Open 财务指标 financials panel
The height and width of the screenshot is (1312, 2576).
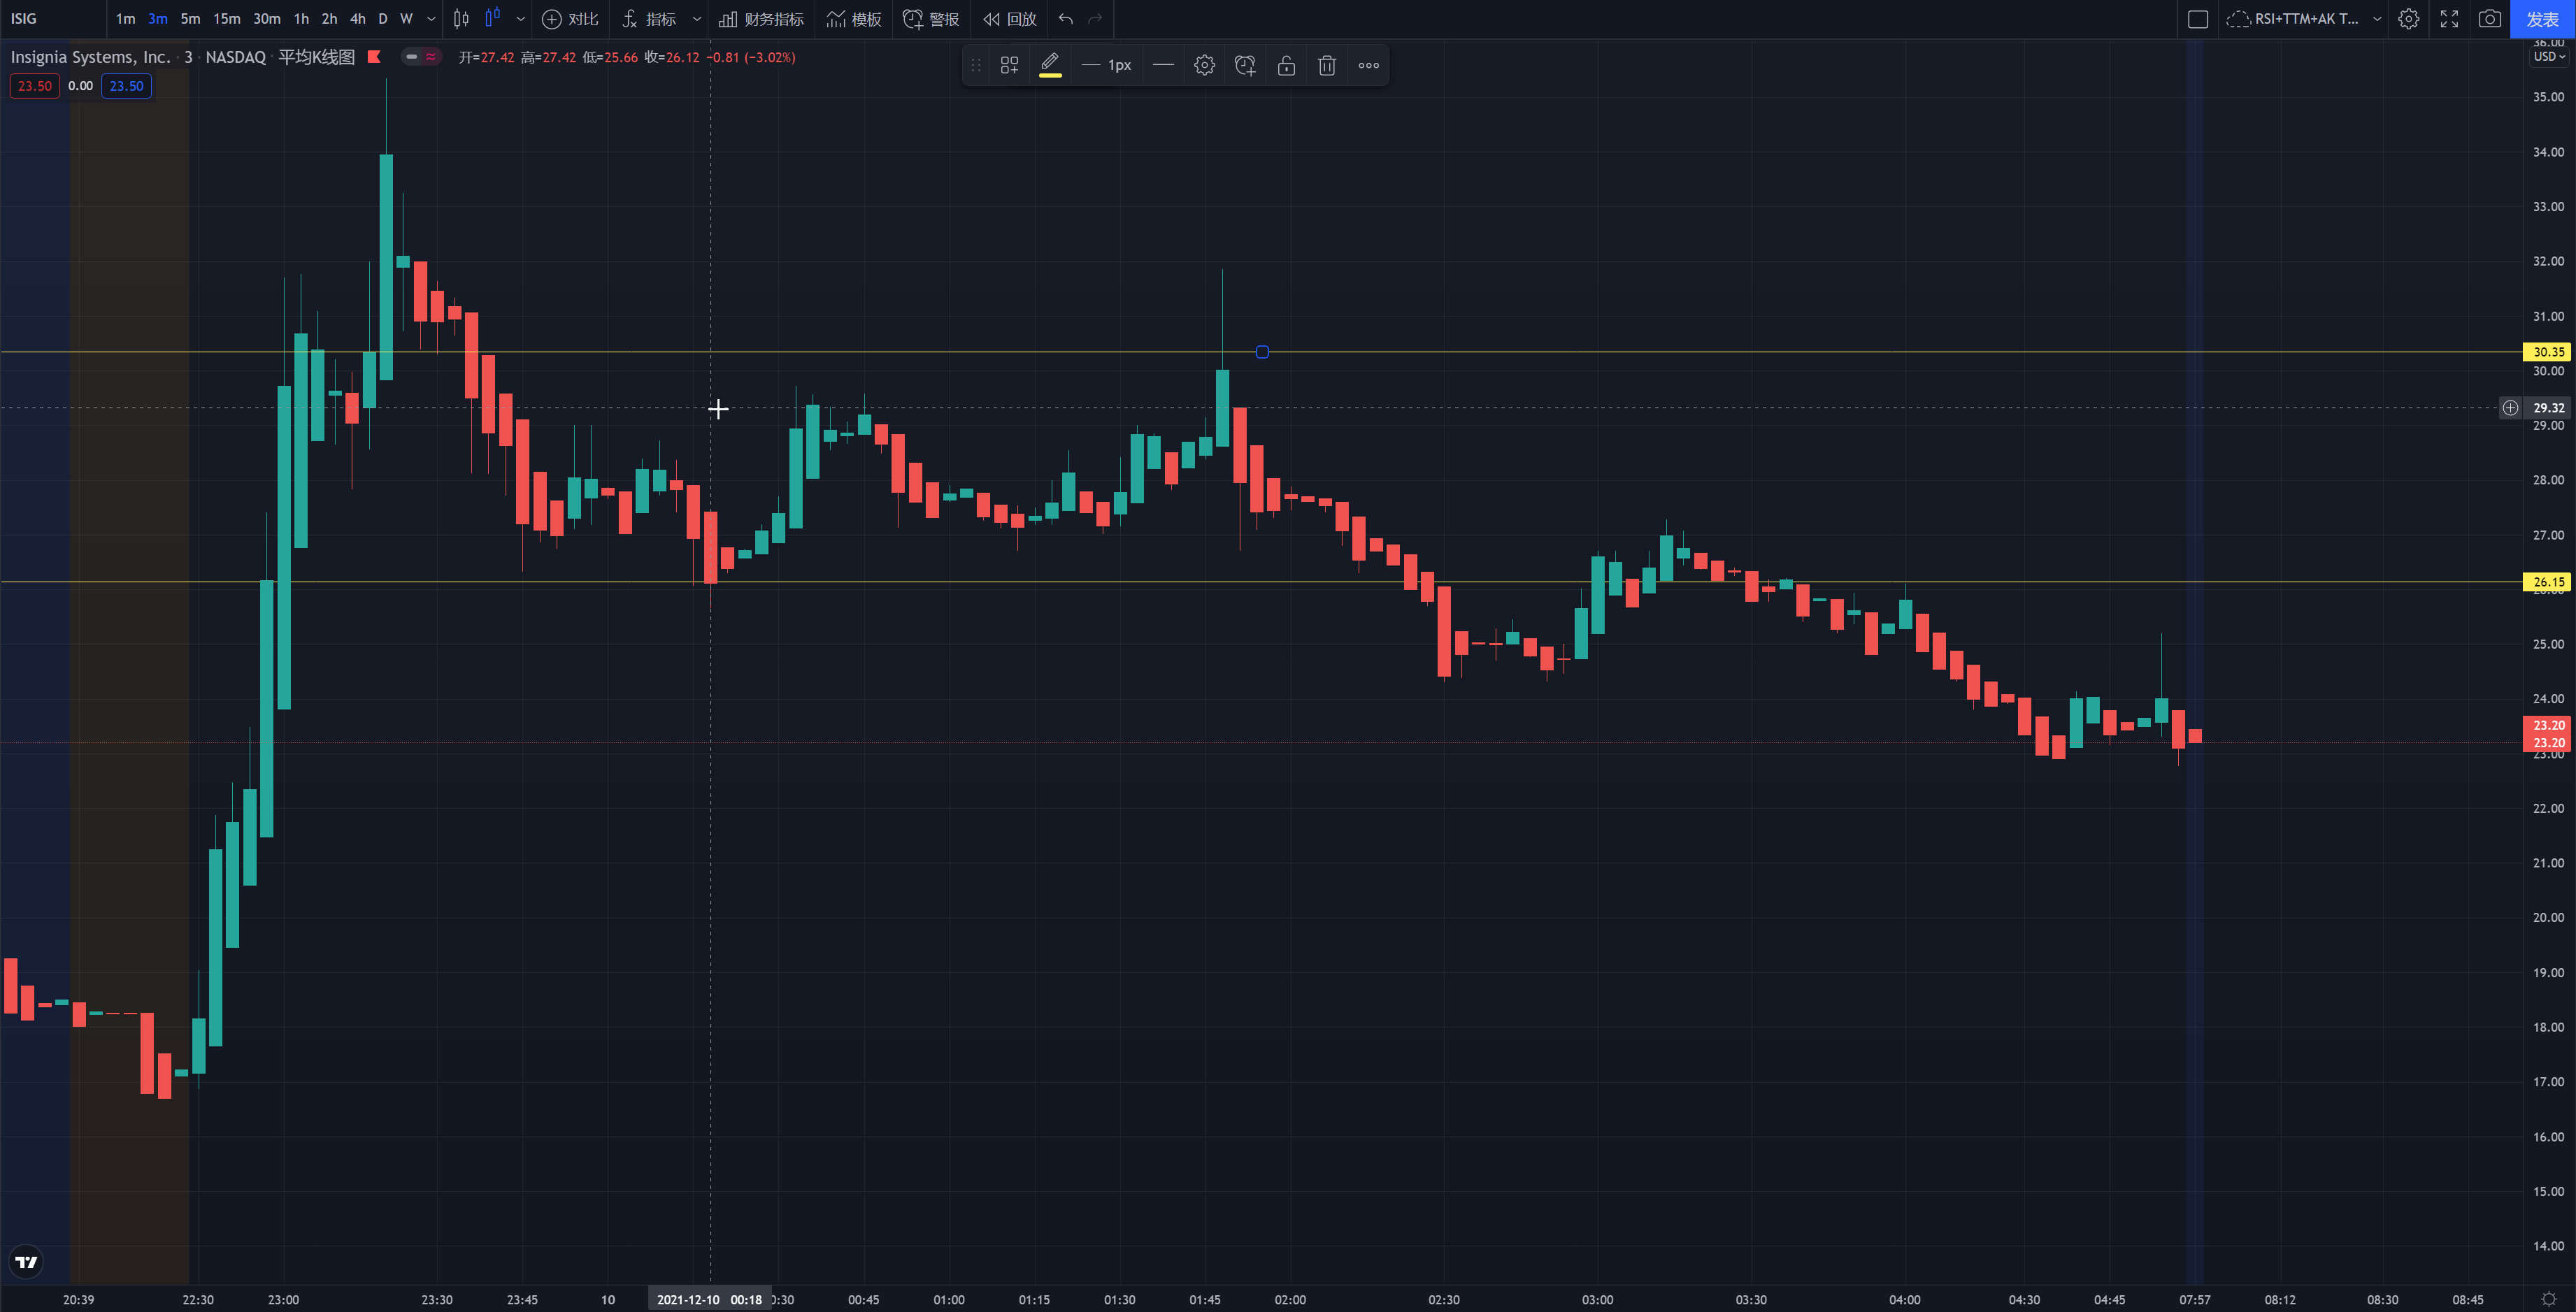click(x=761, y=19)
